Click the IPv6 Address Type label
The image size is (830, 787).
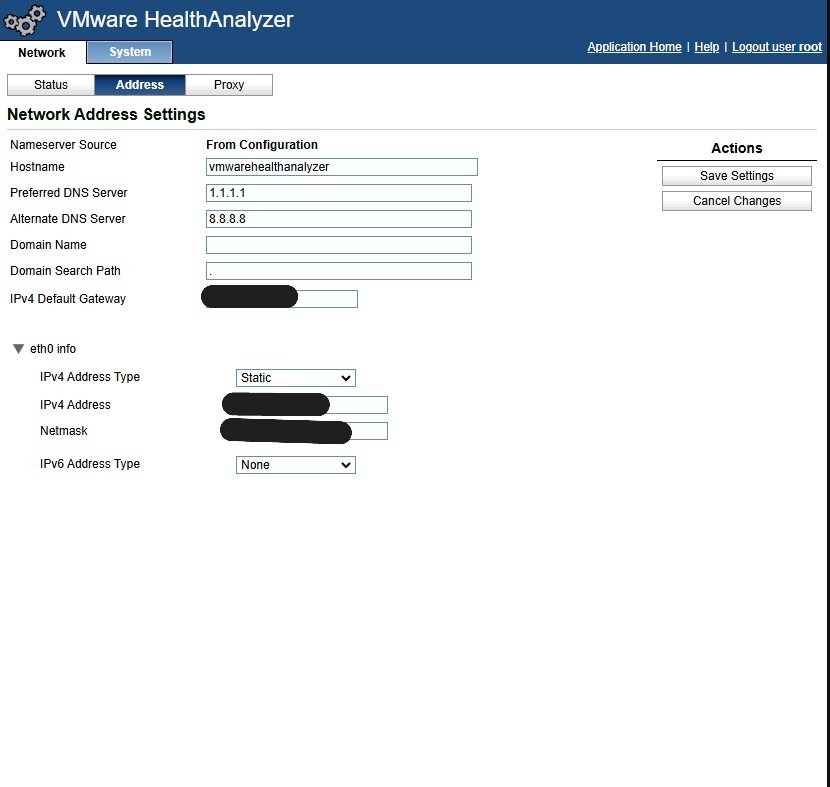pyautogui.click(x=90, y=464)
